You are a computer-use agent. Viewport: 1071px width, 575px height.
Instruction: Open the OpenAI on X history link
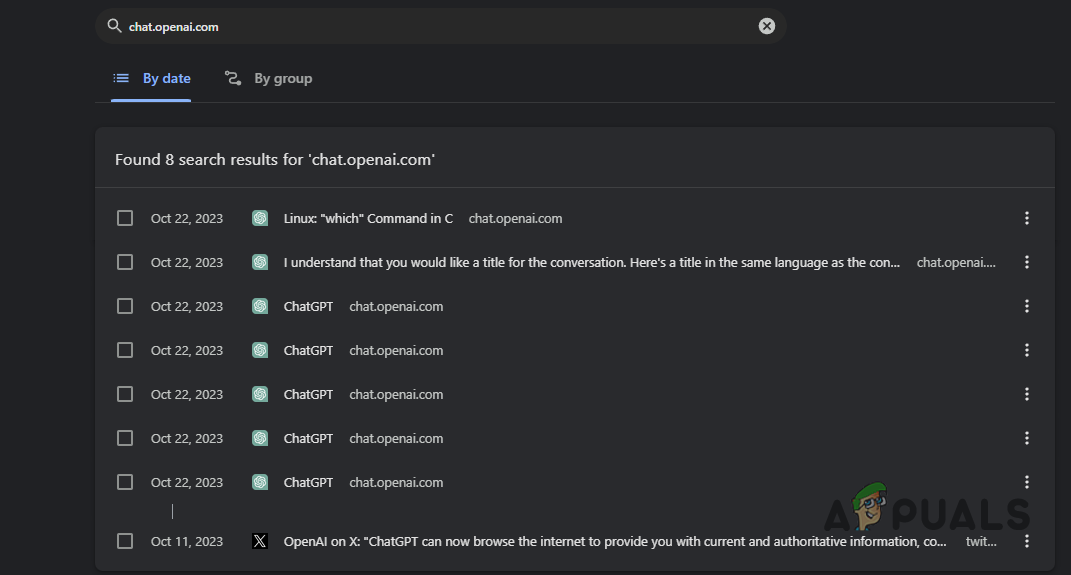615,542
